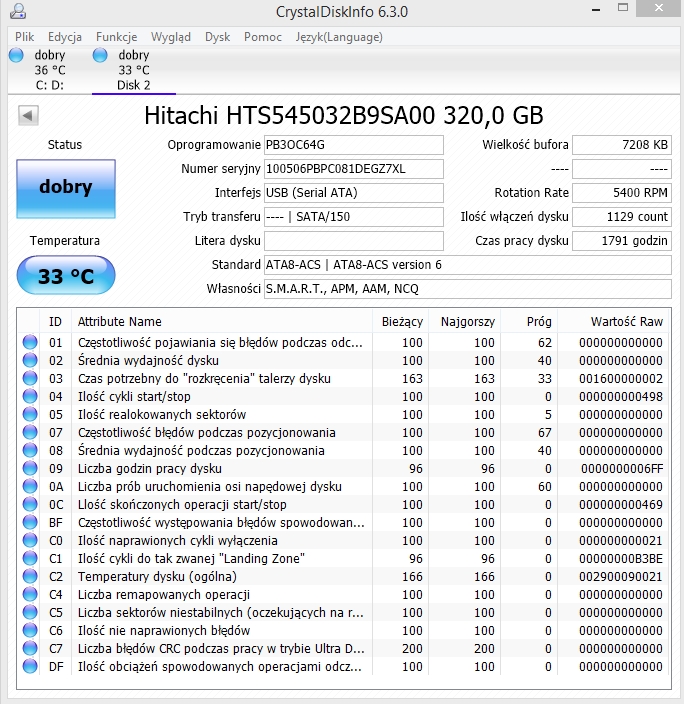Screen dimensions: 684x704
Task: Click the status orb for attribute 0C
Action: pos(30,504)
